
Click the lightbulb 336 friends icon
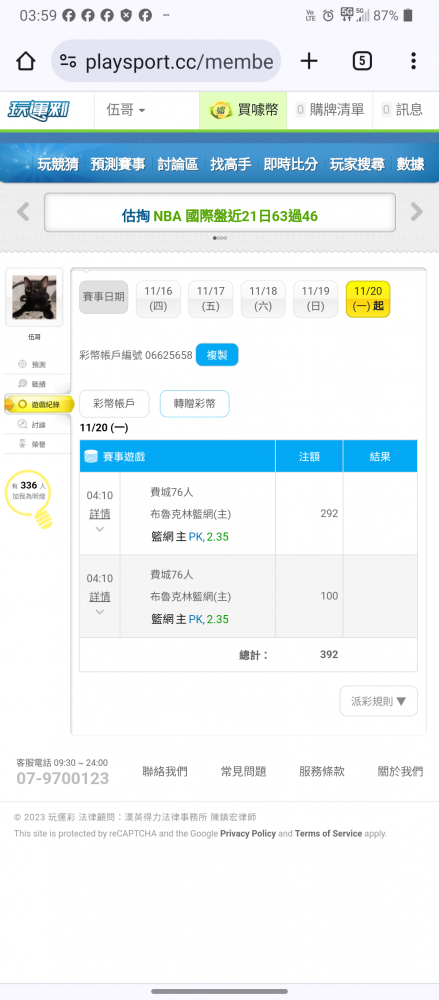pyautogui.click(x=29, y=499)
